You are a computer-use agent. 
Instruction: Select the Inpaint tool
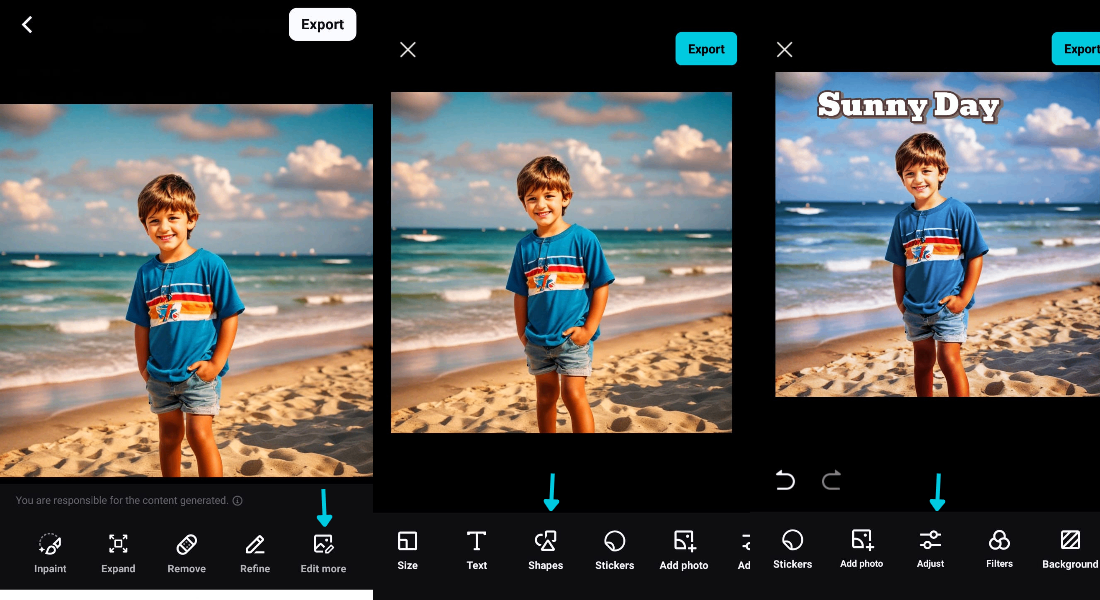coord(50,553)
